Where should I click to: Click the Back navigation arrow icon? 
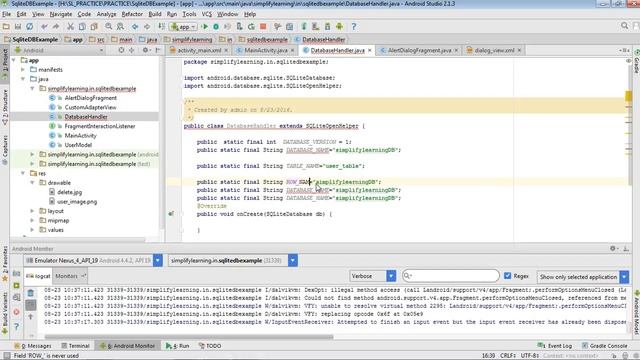(135, 27)
